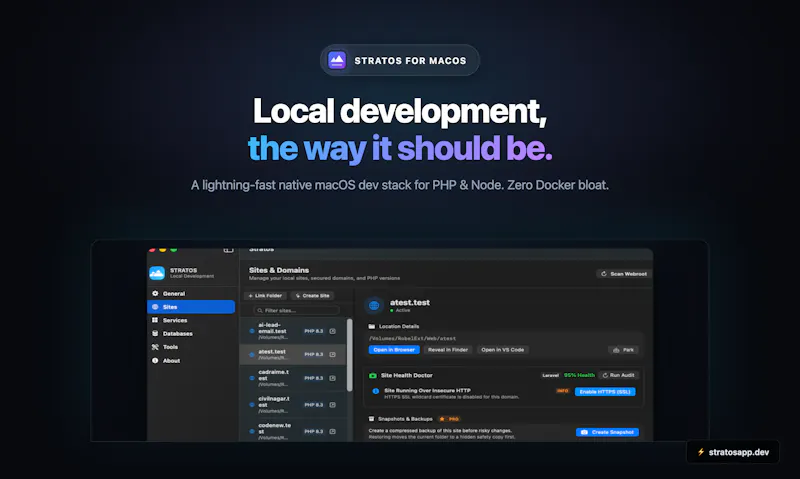Select the codenew.test site row
The width and height of the screenshot is (800, 479).
click(293, 431)
